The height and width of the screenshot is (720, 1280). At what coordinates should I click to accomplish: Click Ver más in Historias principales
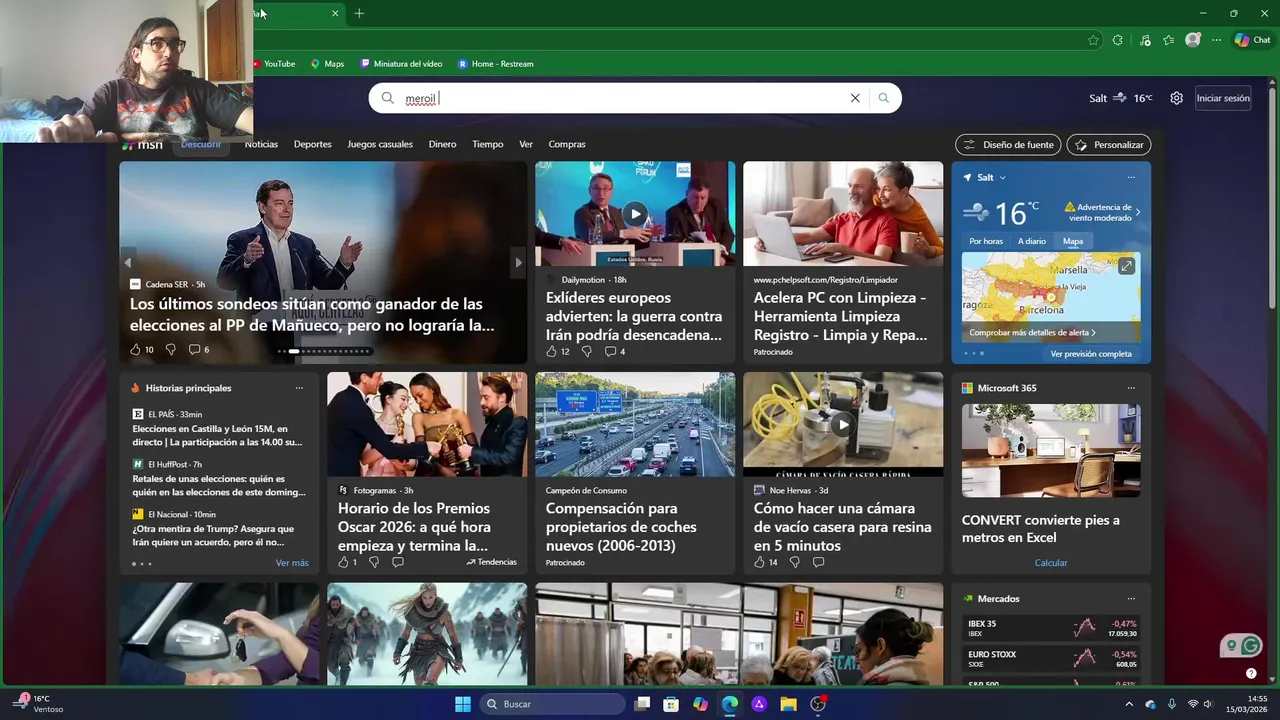click(x=292, y=563)
